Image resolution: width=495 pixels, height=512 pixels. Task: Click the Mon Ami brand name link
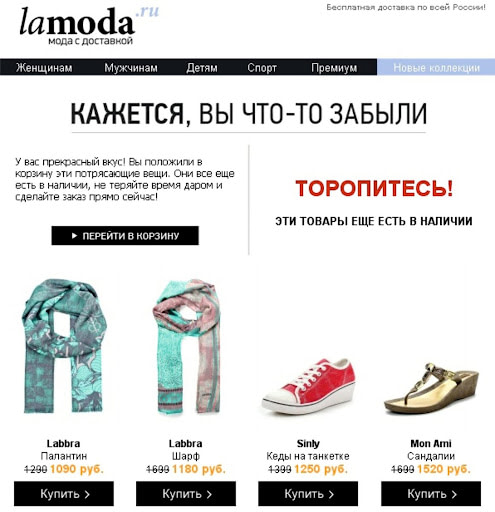(431, 444)
